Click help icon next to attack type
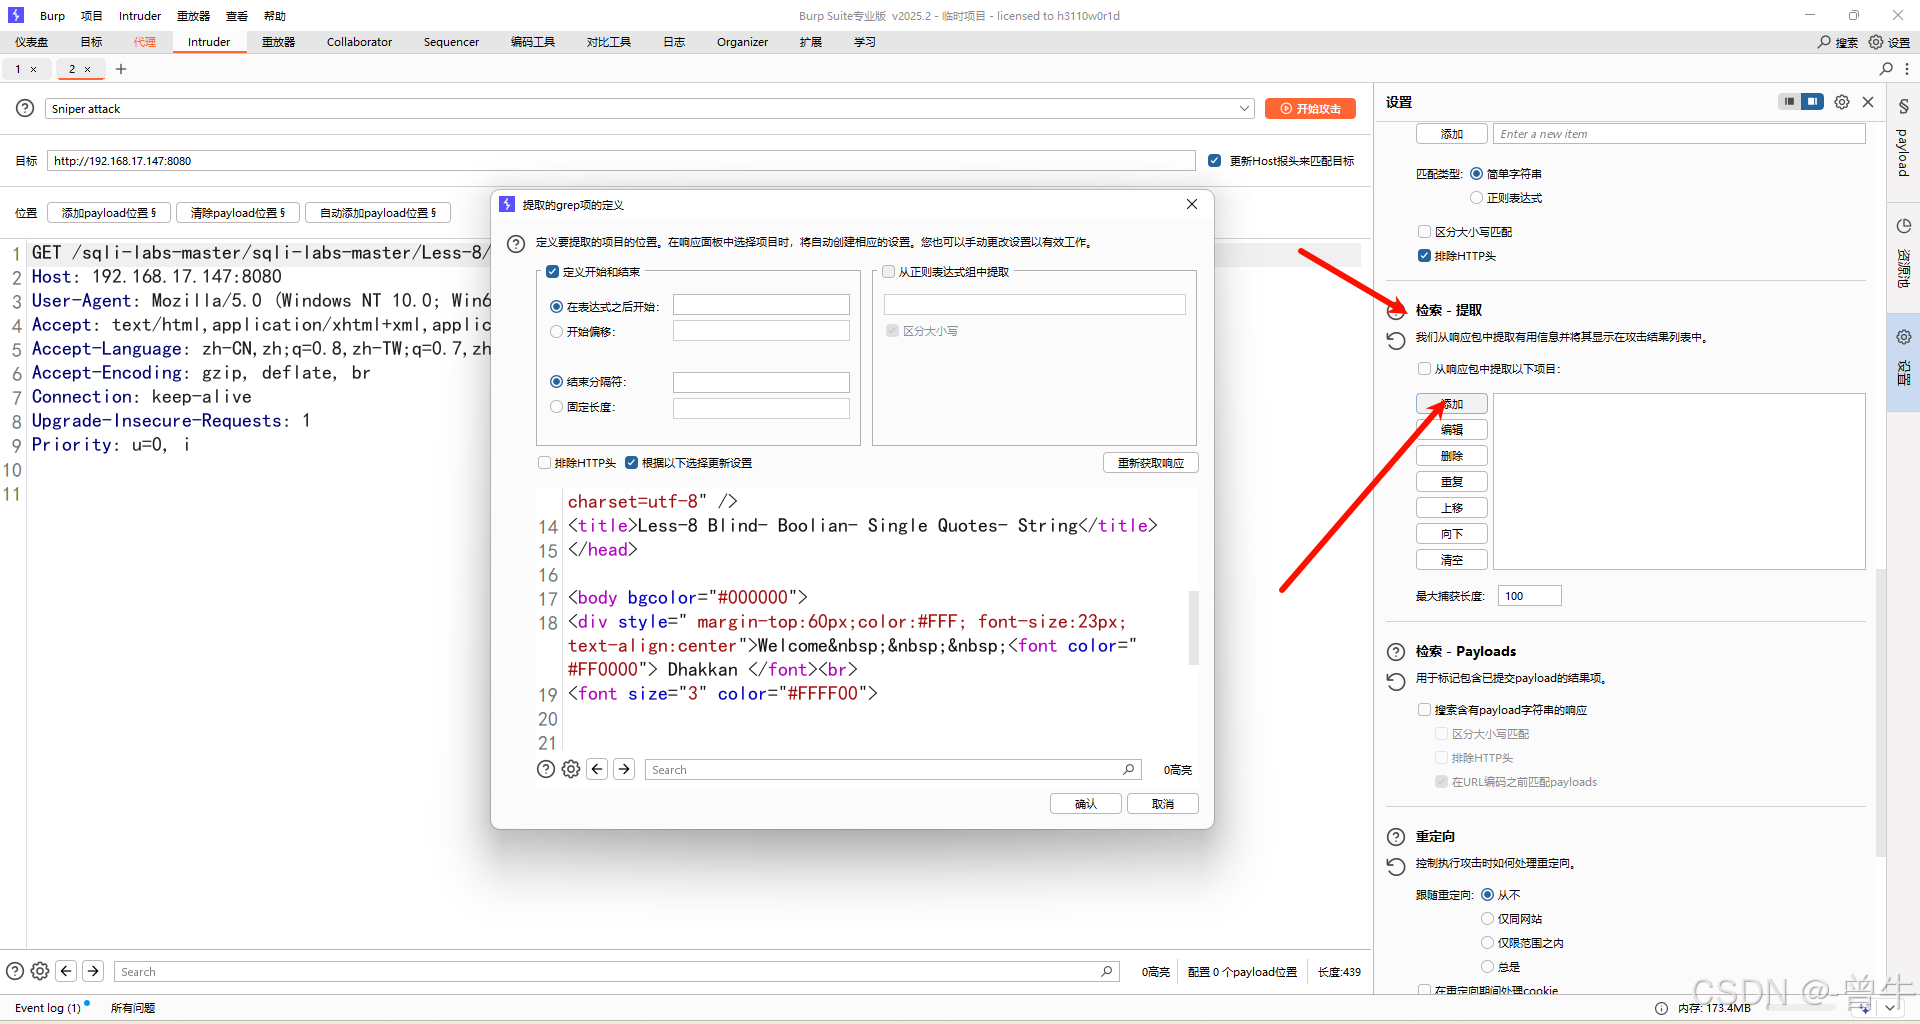 [25, 108]
